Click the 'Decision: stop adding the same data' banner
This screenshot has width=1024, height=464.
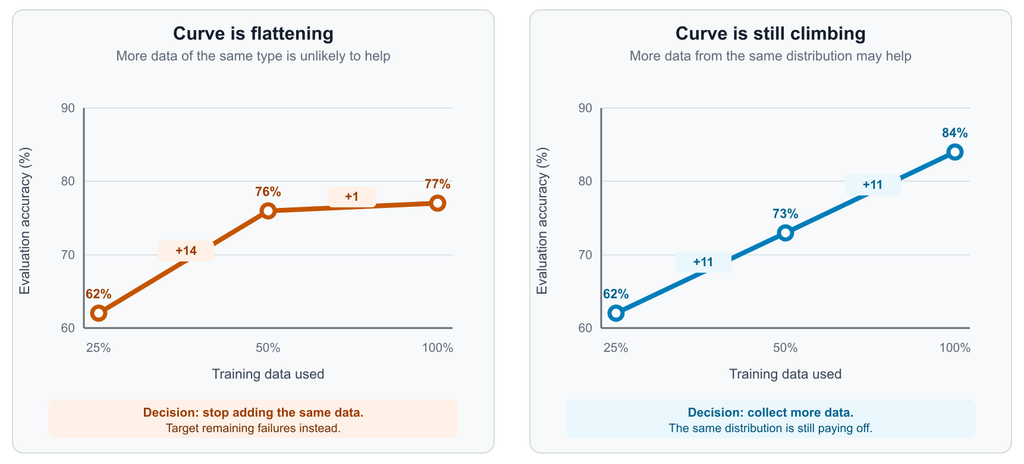(x=253, y=418)
